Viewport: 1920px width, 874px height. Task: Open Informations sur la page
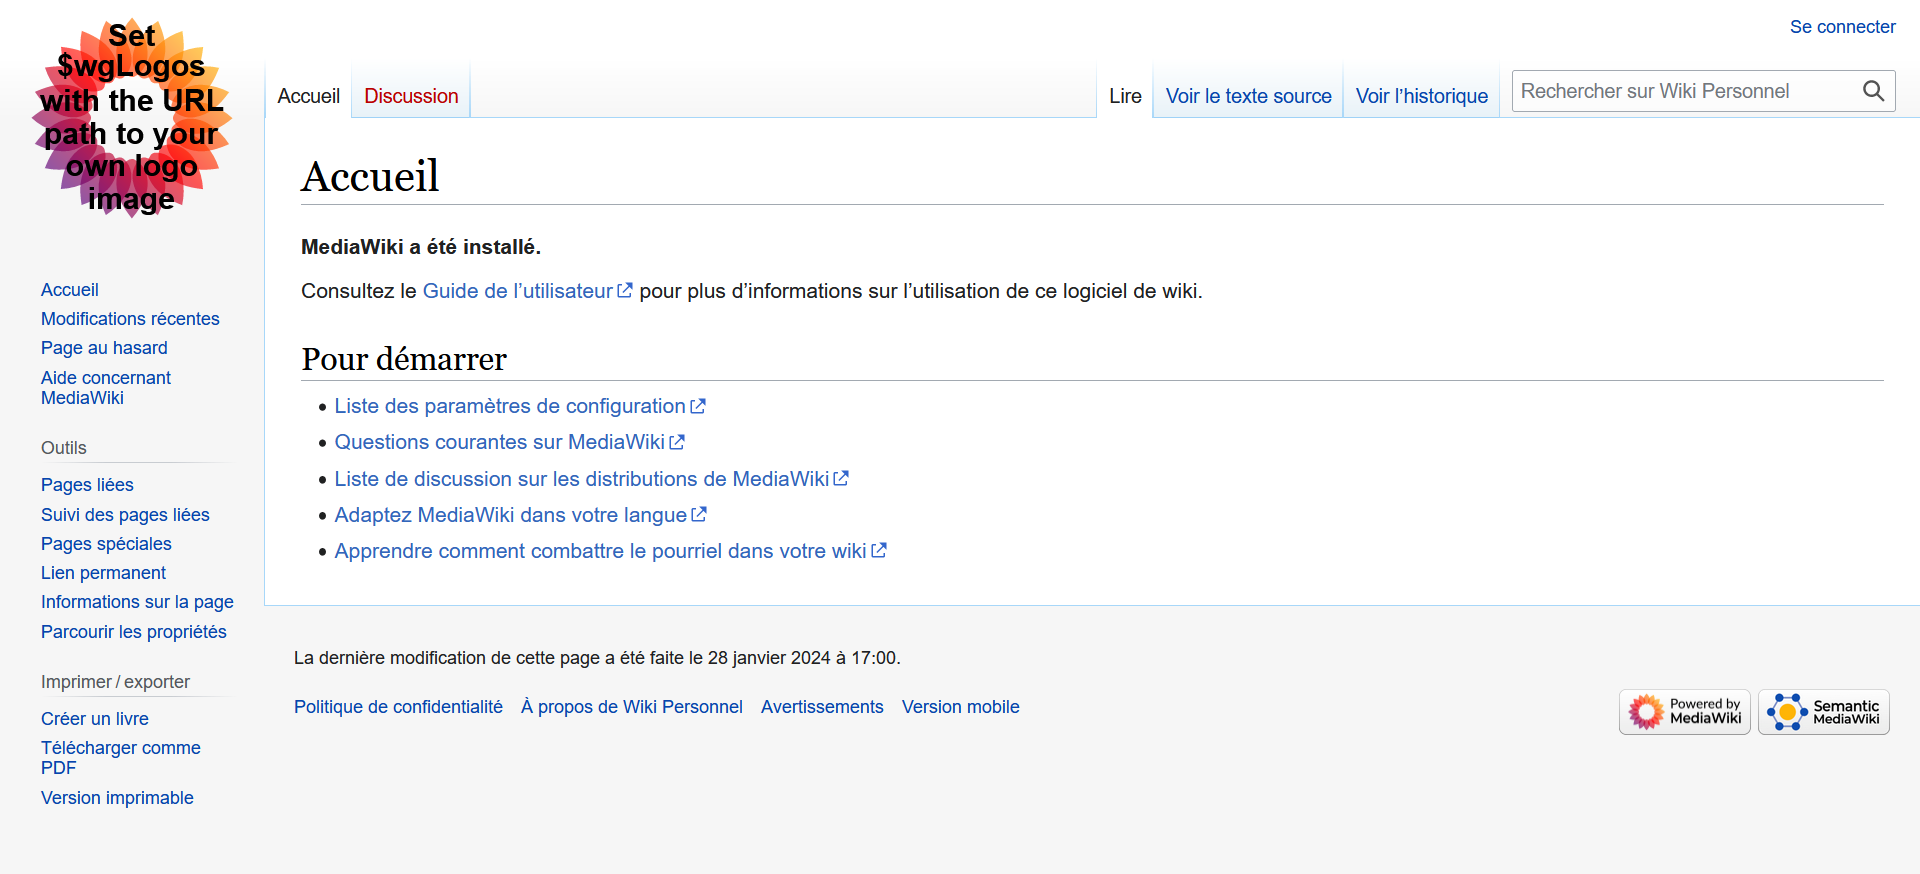click(x=137, y=602)
